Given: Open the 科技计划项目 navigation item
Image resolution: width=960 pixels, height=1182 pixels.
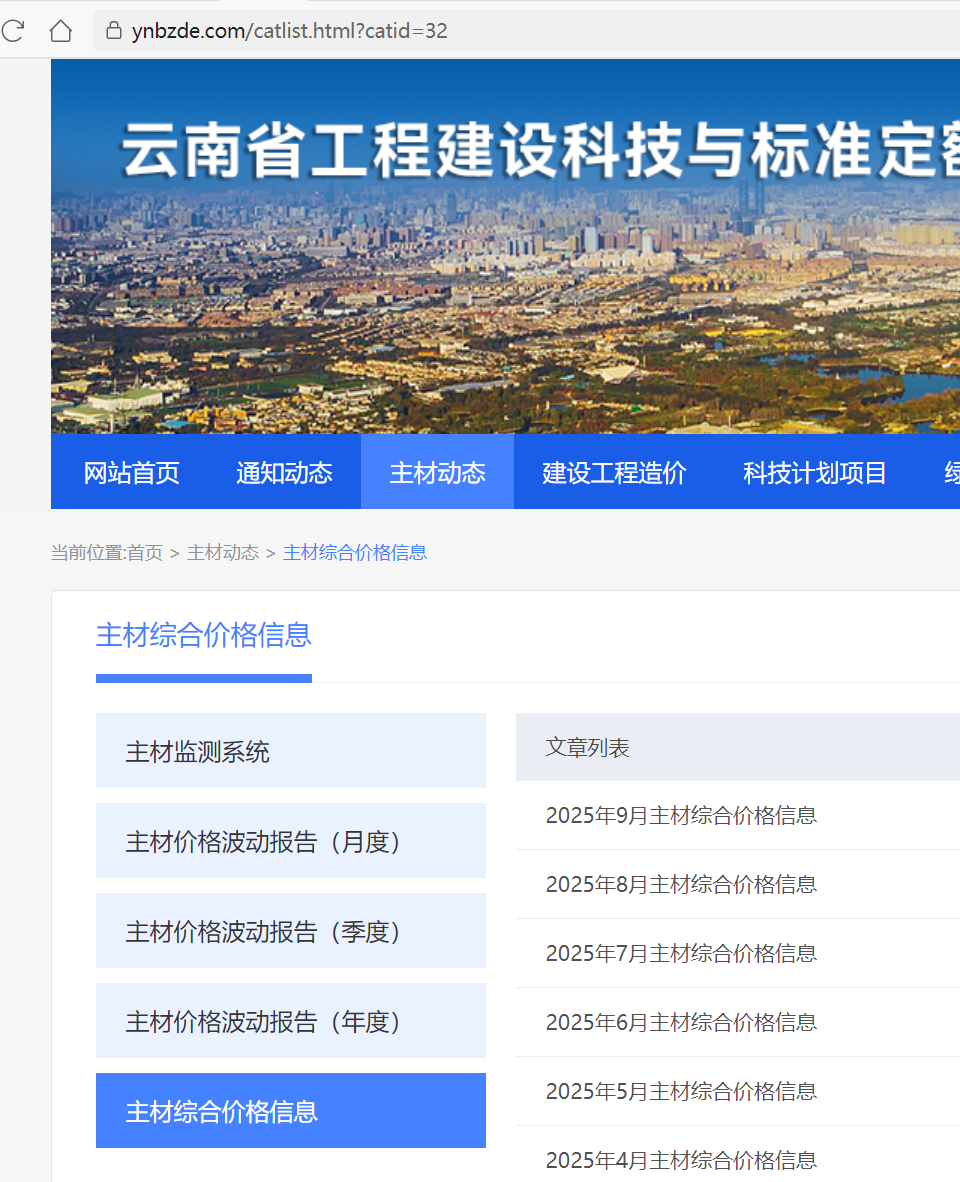Looking at the screenshot, I should [815, 473].
